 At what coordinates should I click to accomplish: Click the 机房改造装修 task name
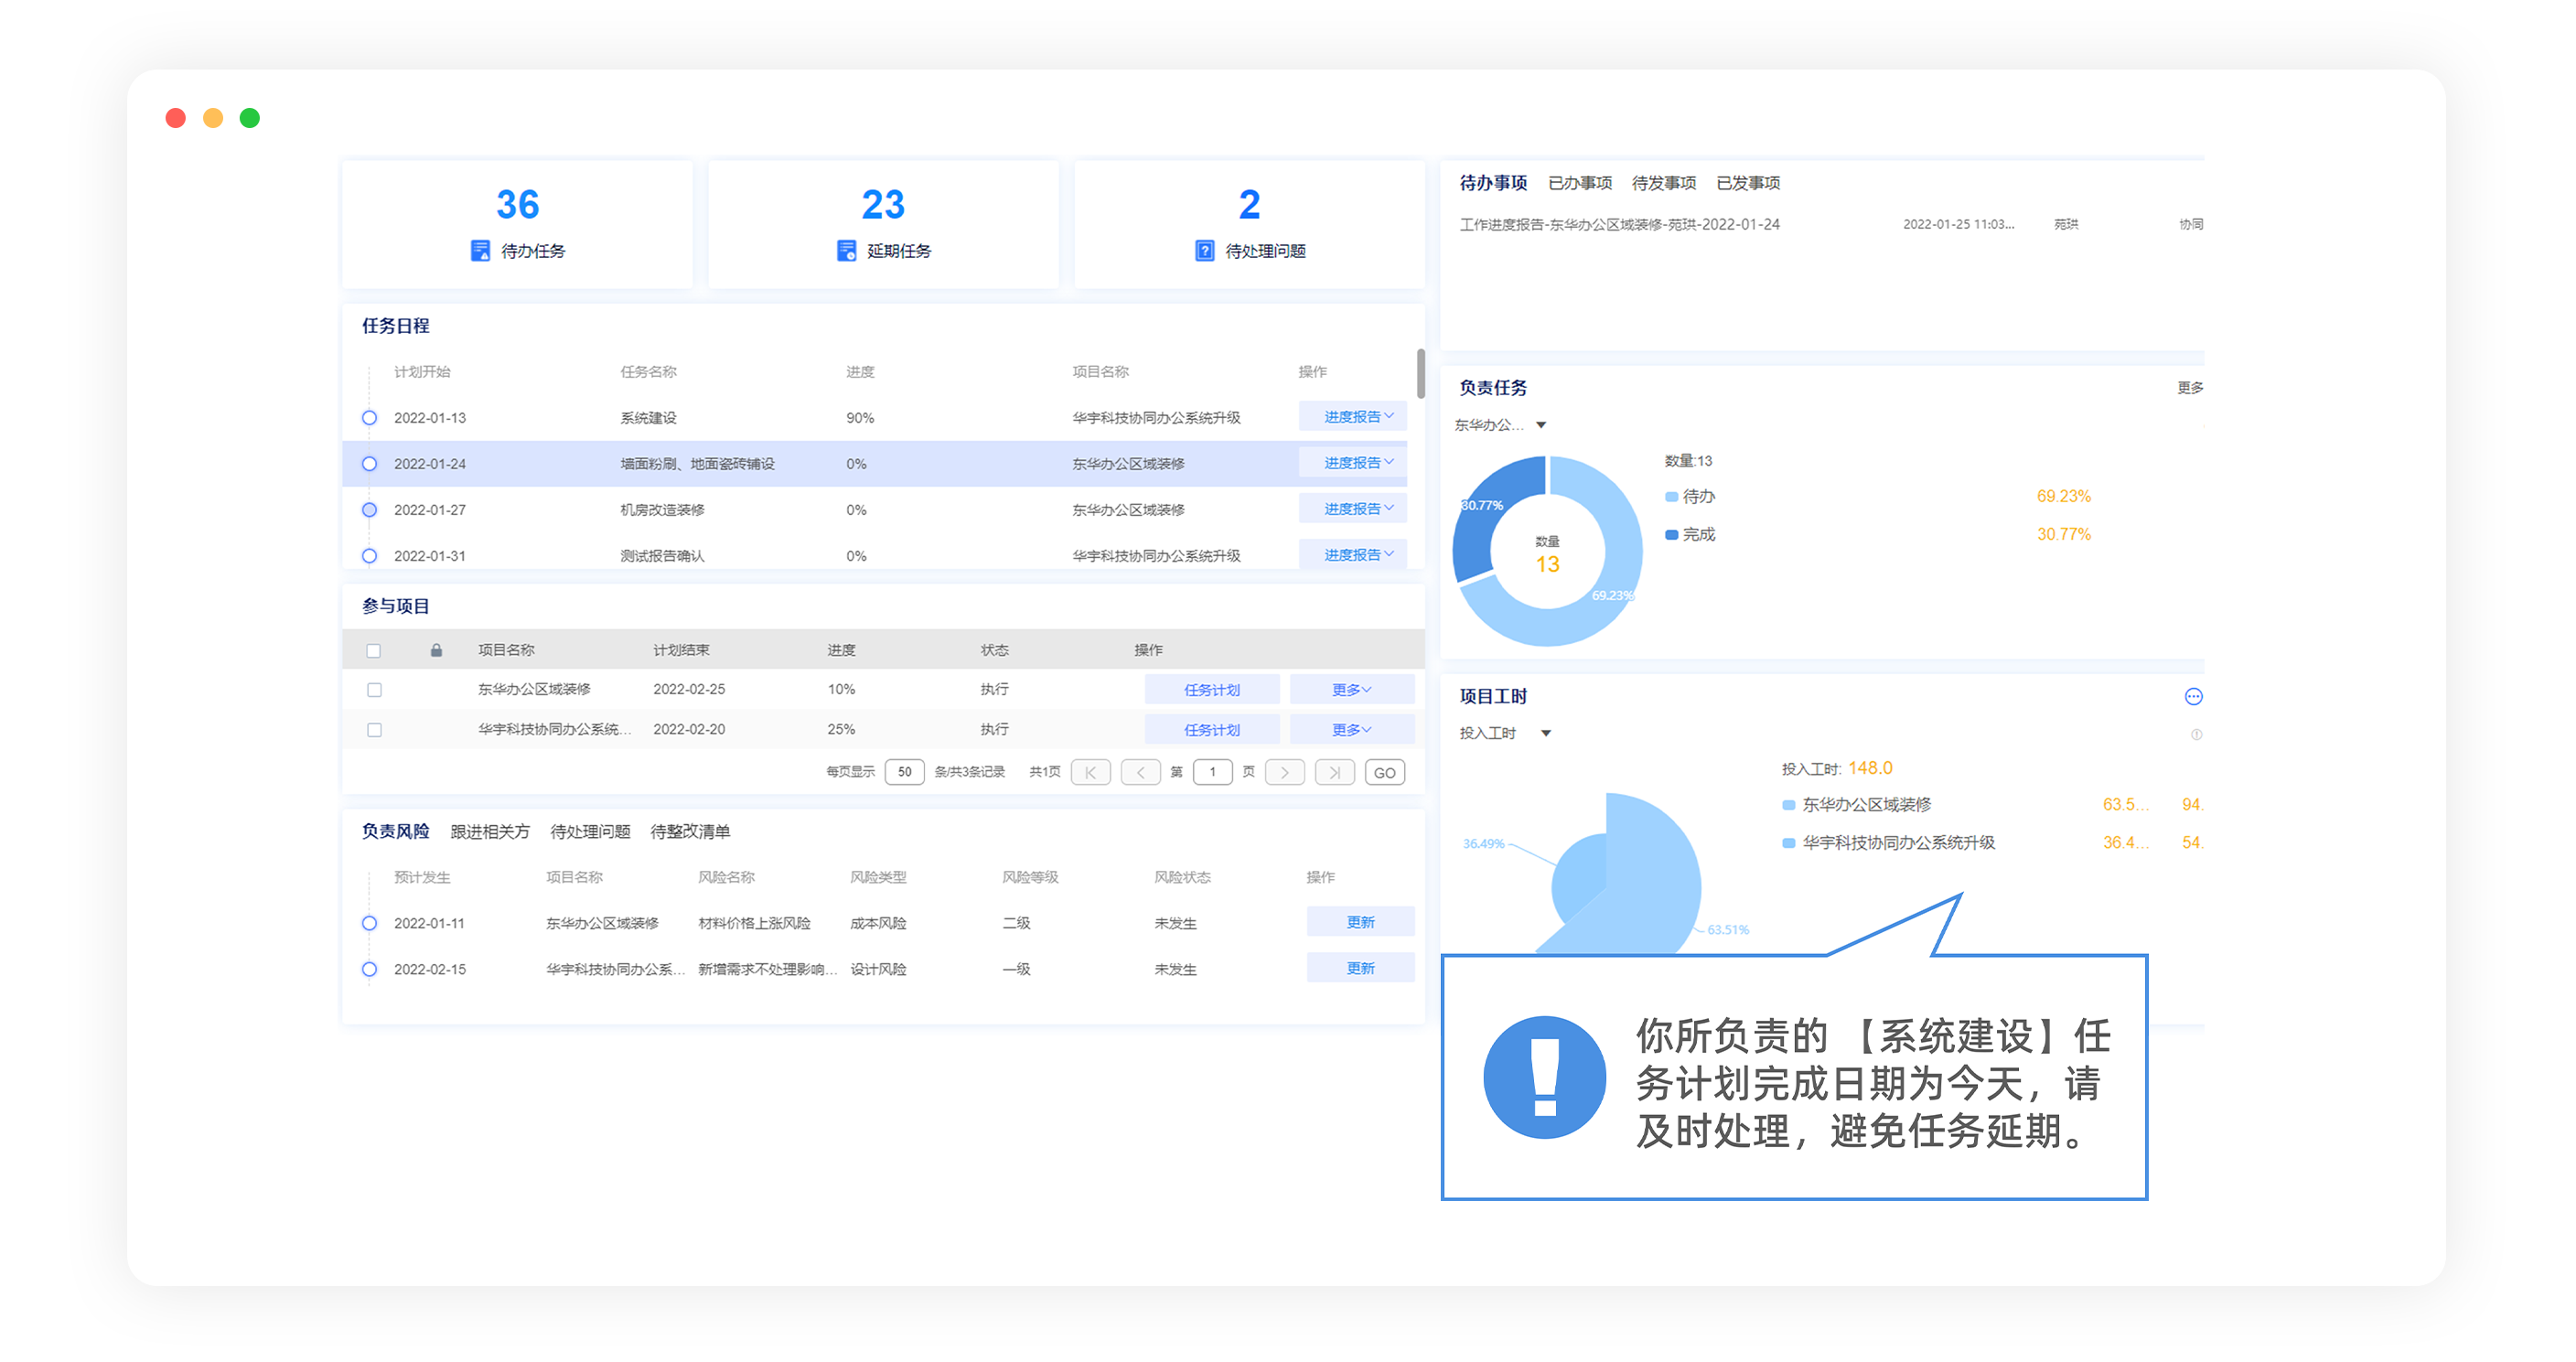coord(662,510)
